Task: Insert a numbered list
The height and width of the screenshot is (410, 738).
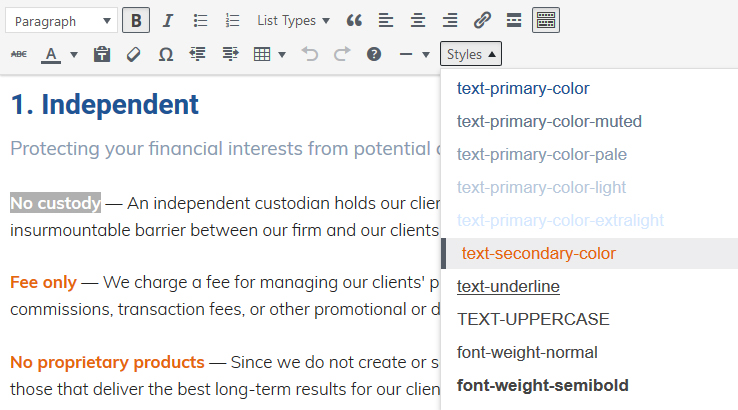Action: coord(233,20)
